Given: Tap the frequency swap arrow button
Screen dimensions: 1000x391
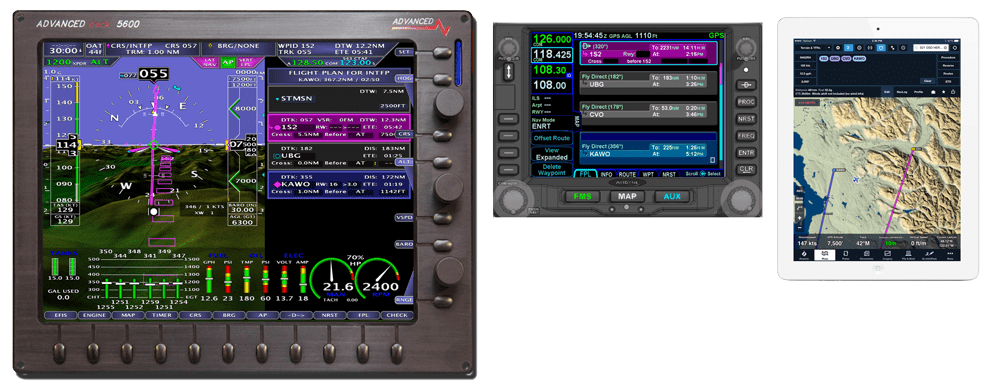Looking at the screenshot, I should [x=508, y=70].
